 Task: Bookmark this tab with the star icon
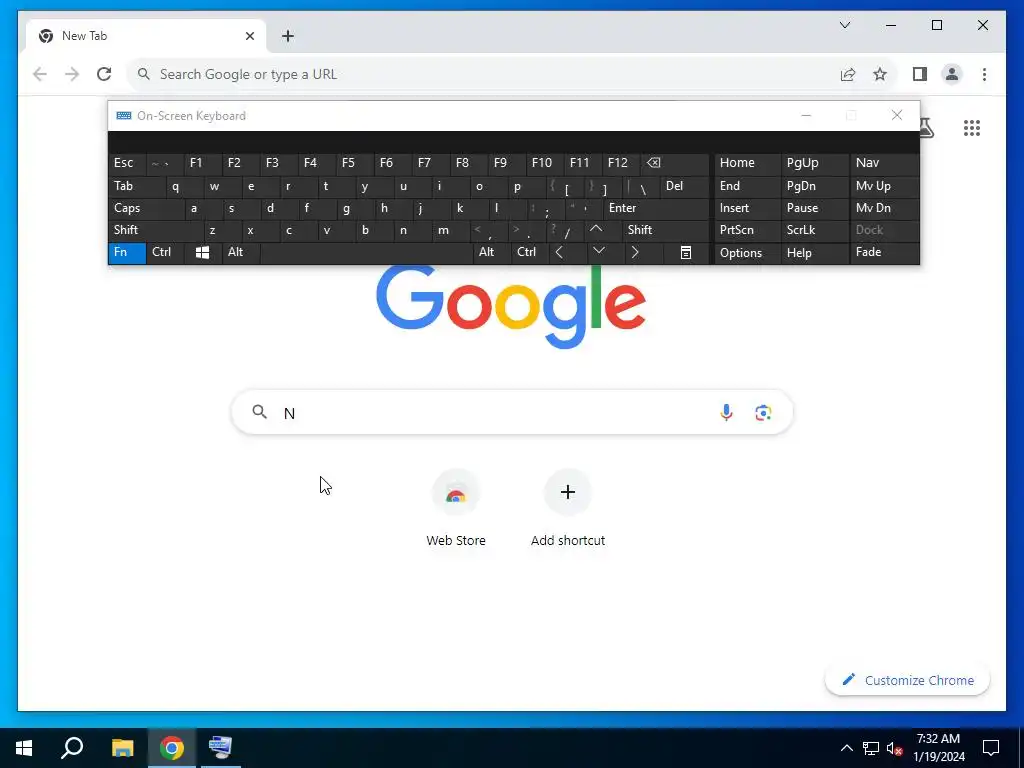point(880,74)
